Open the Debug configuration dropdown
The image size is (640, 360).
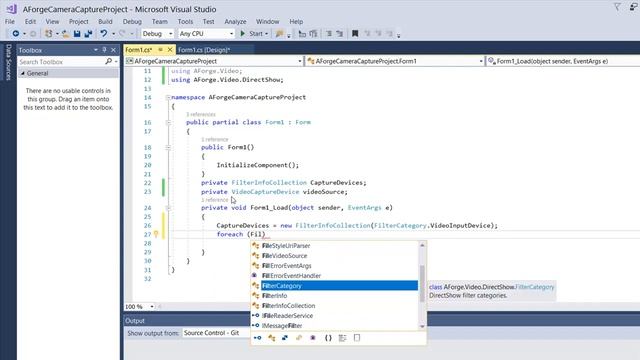(x=158, y=33)
